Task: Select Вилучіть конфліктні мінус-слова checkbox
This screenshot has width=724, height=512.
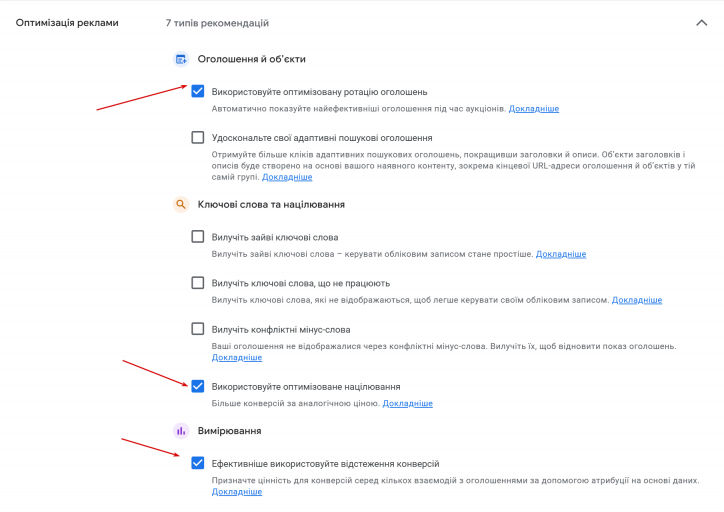Action: 198,329
